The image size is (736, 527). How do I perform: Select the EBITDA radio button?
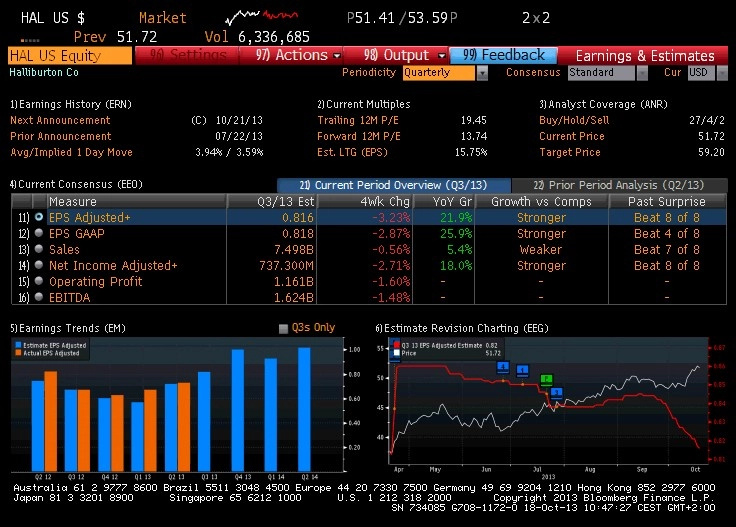pos(39,297)
